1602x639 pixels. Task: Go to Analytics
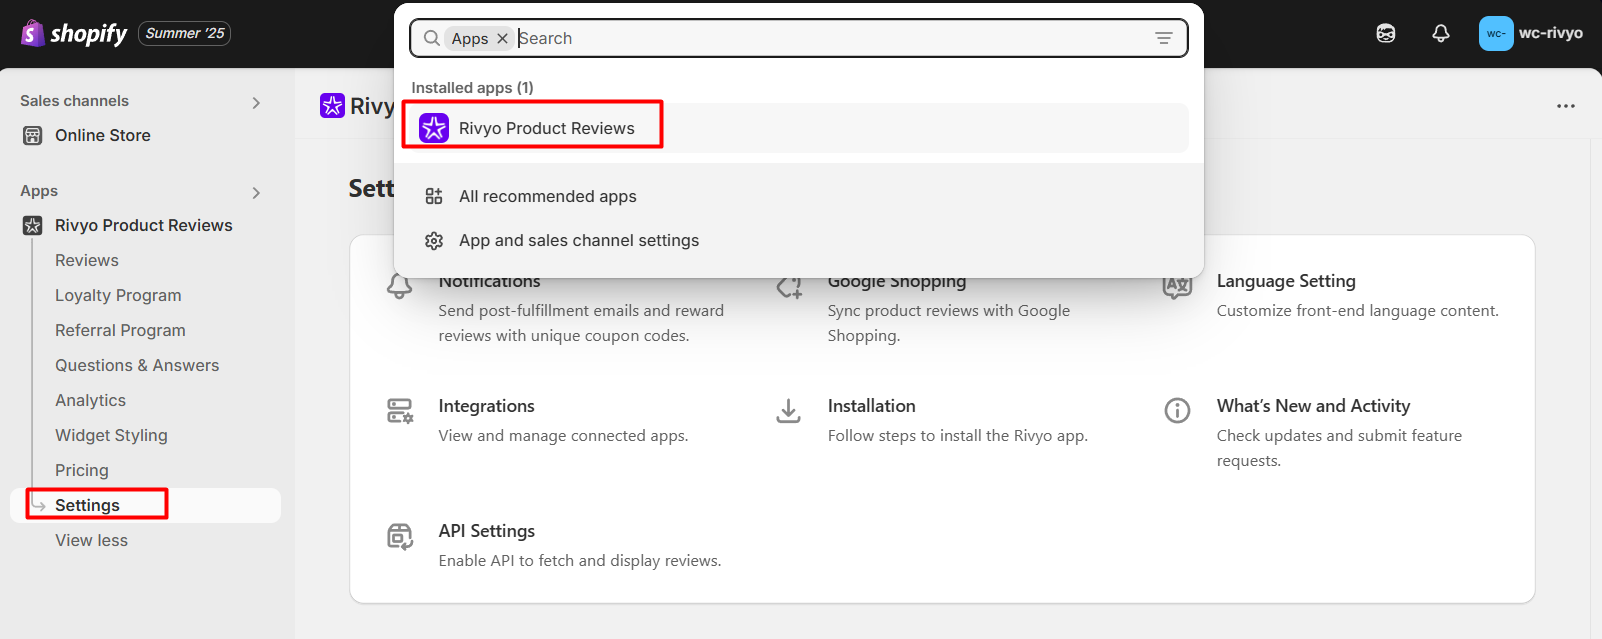pos(90,400)
